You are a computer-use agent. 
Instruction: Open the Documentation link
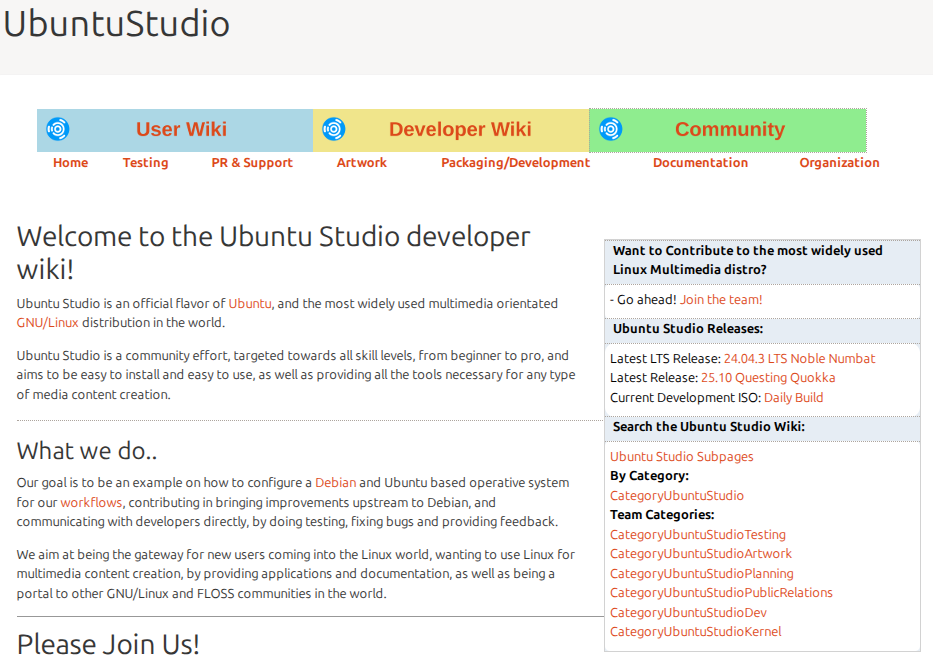(x=700, y=162)
